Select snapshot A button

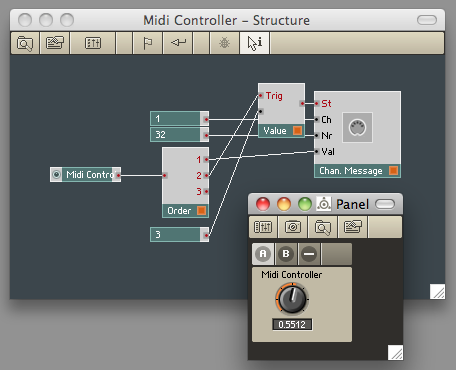click(263, 254)
